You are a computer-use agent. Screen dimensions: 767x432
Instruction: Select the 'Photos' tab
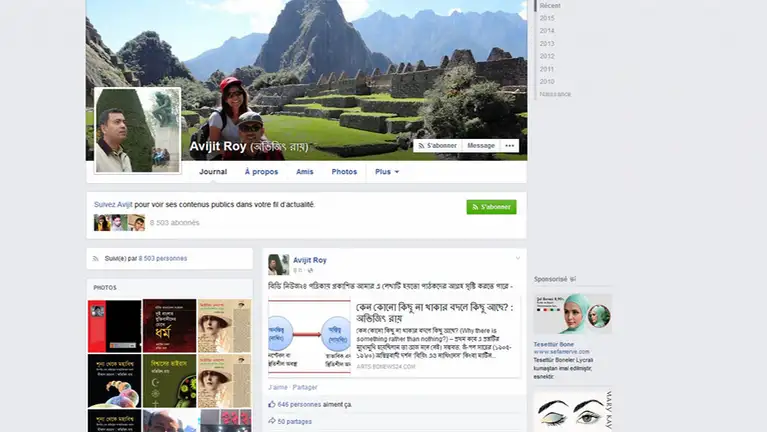(x=344, y=172)
